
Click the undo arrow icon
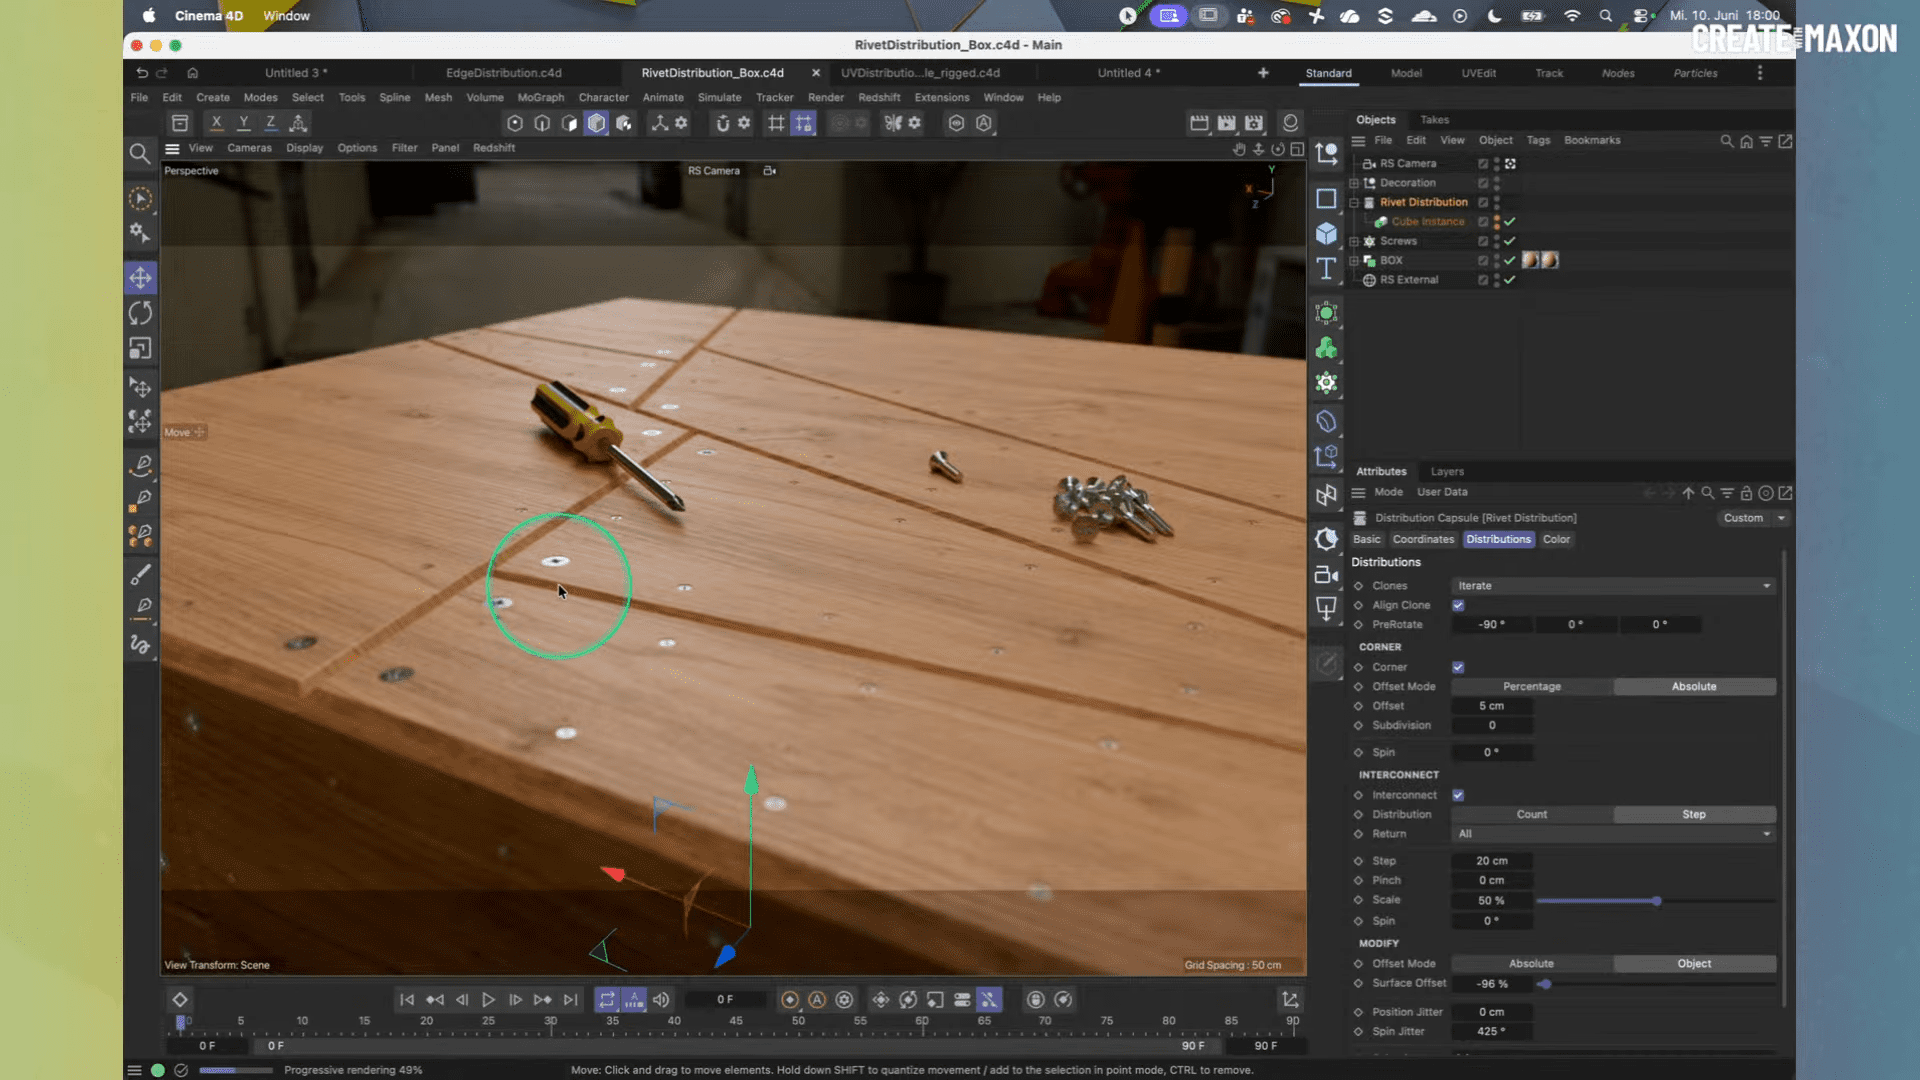click(142, 73)
